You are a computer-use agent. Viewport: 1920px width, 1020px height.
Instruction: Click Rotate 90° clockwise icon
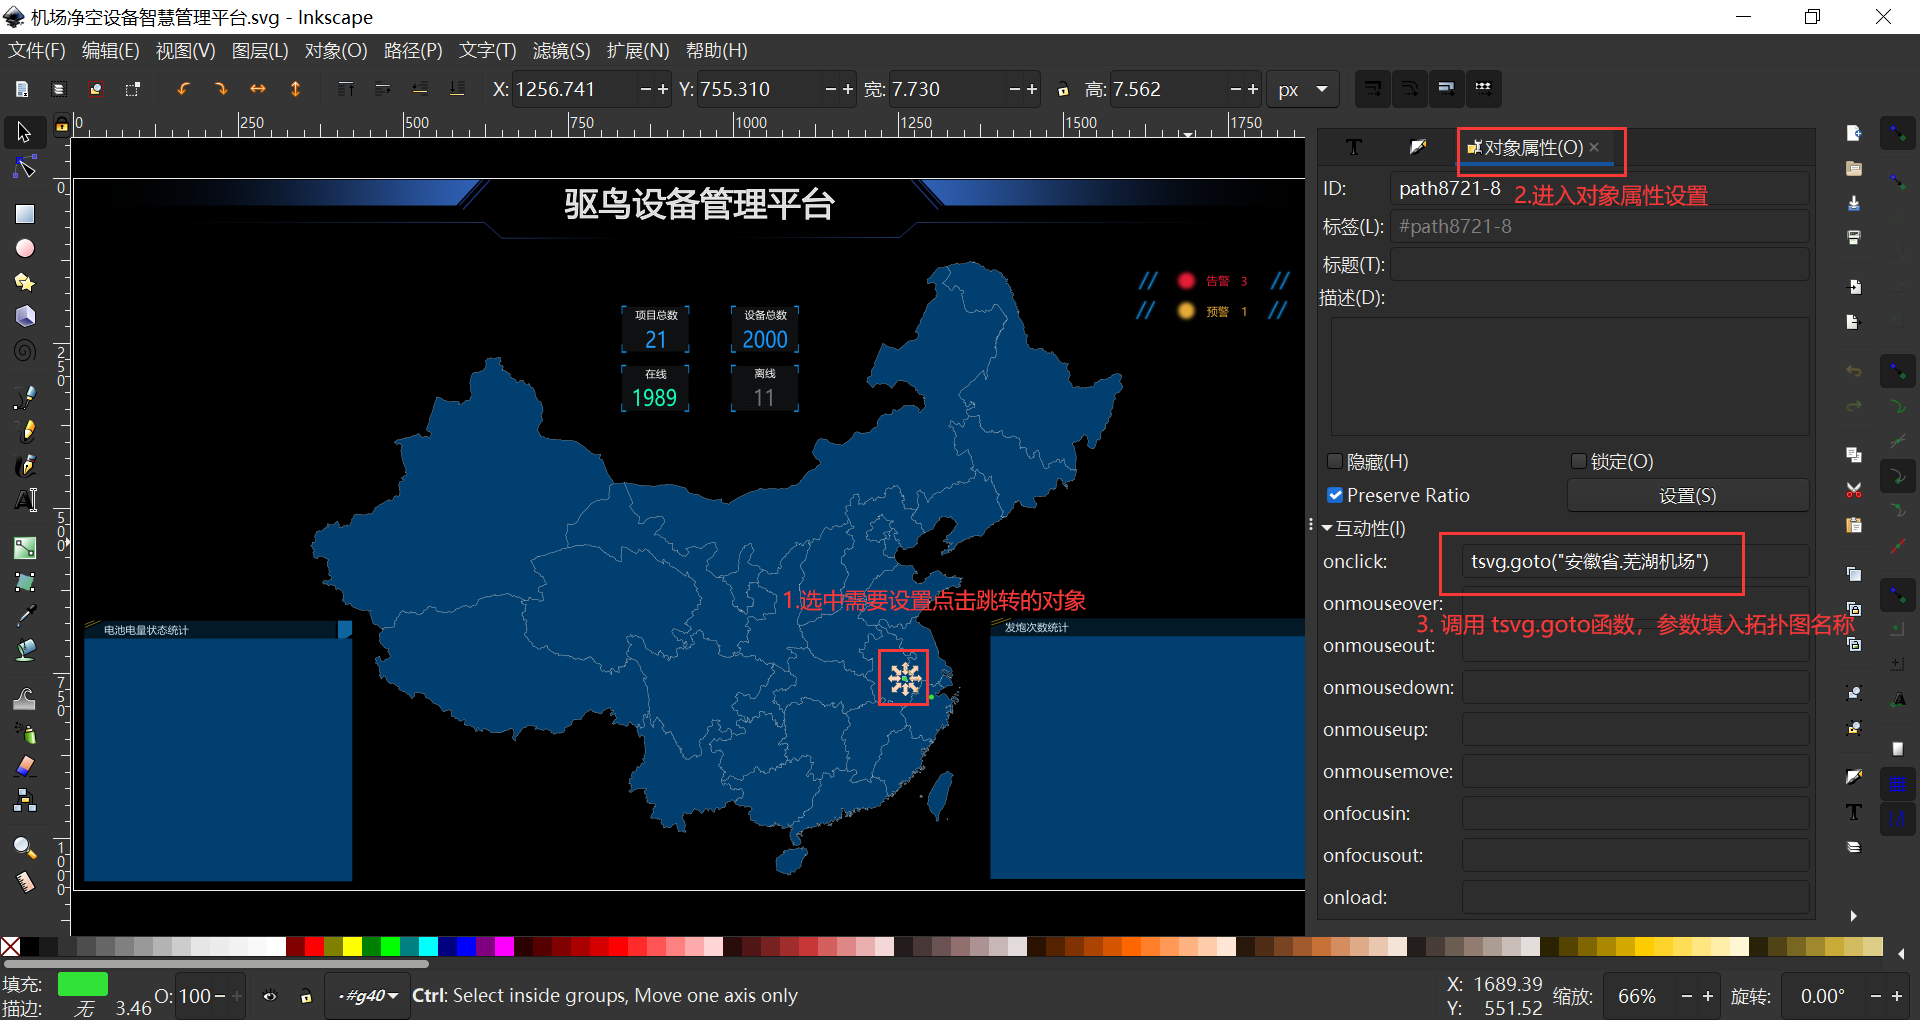point(220,89)
